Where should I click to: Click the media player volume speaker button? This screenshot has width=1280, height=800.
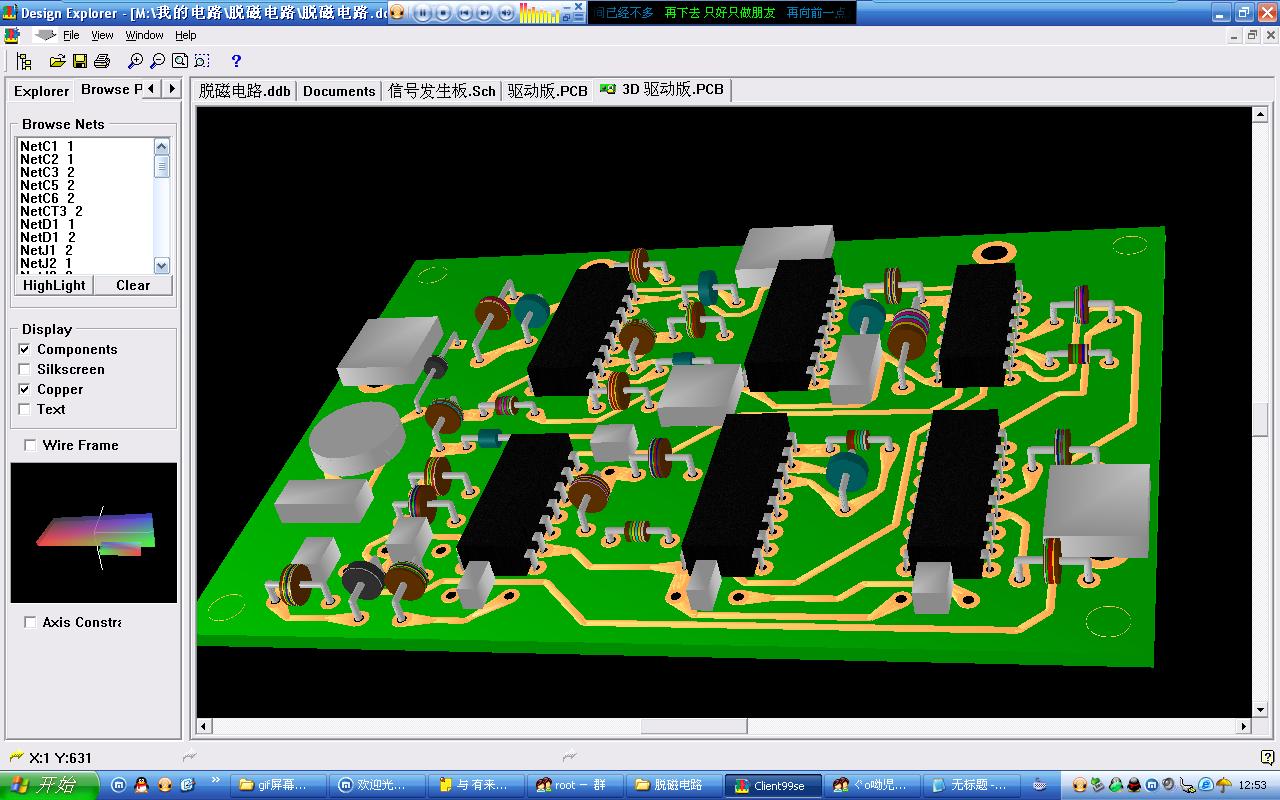pyautogui.click(x=506, y=13)
